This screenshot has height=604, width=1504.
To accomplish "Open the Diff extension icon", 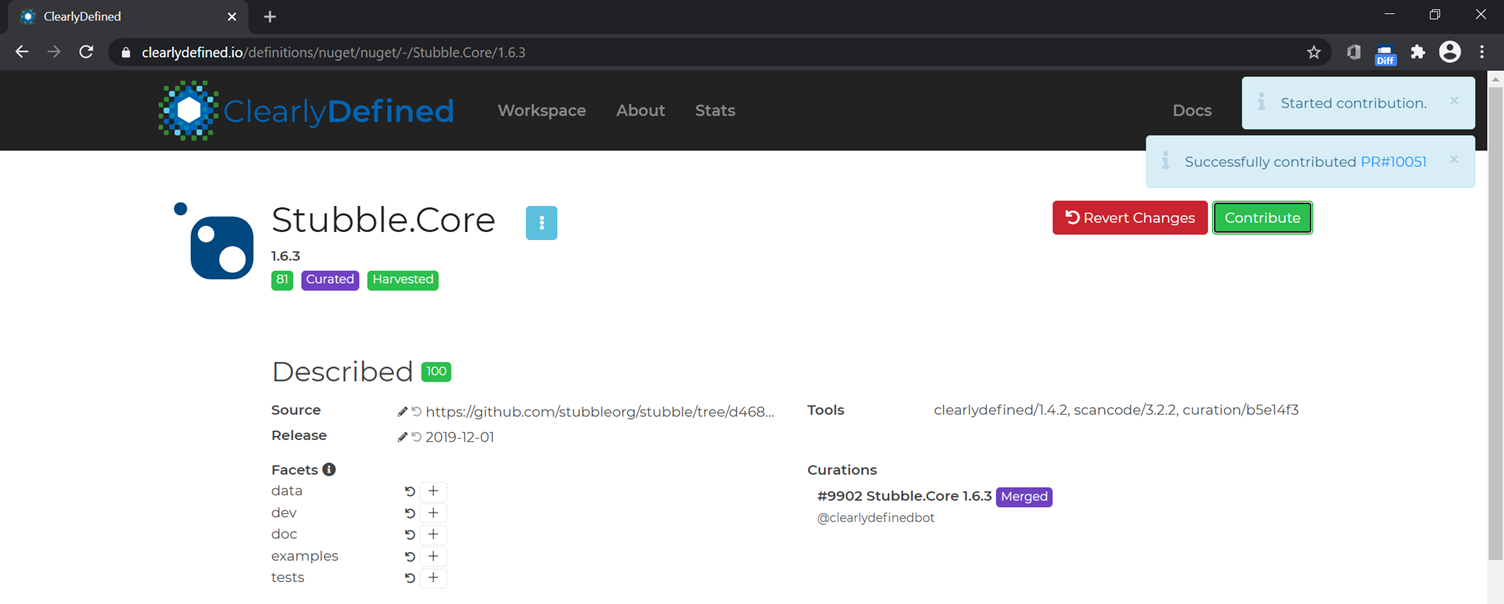I will (1385, 54).
